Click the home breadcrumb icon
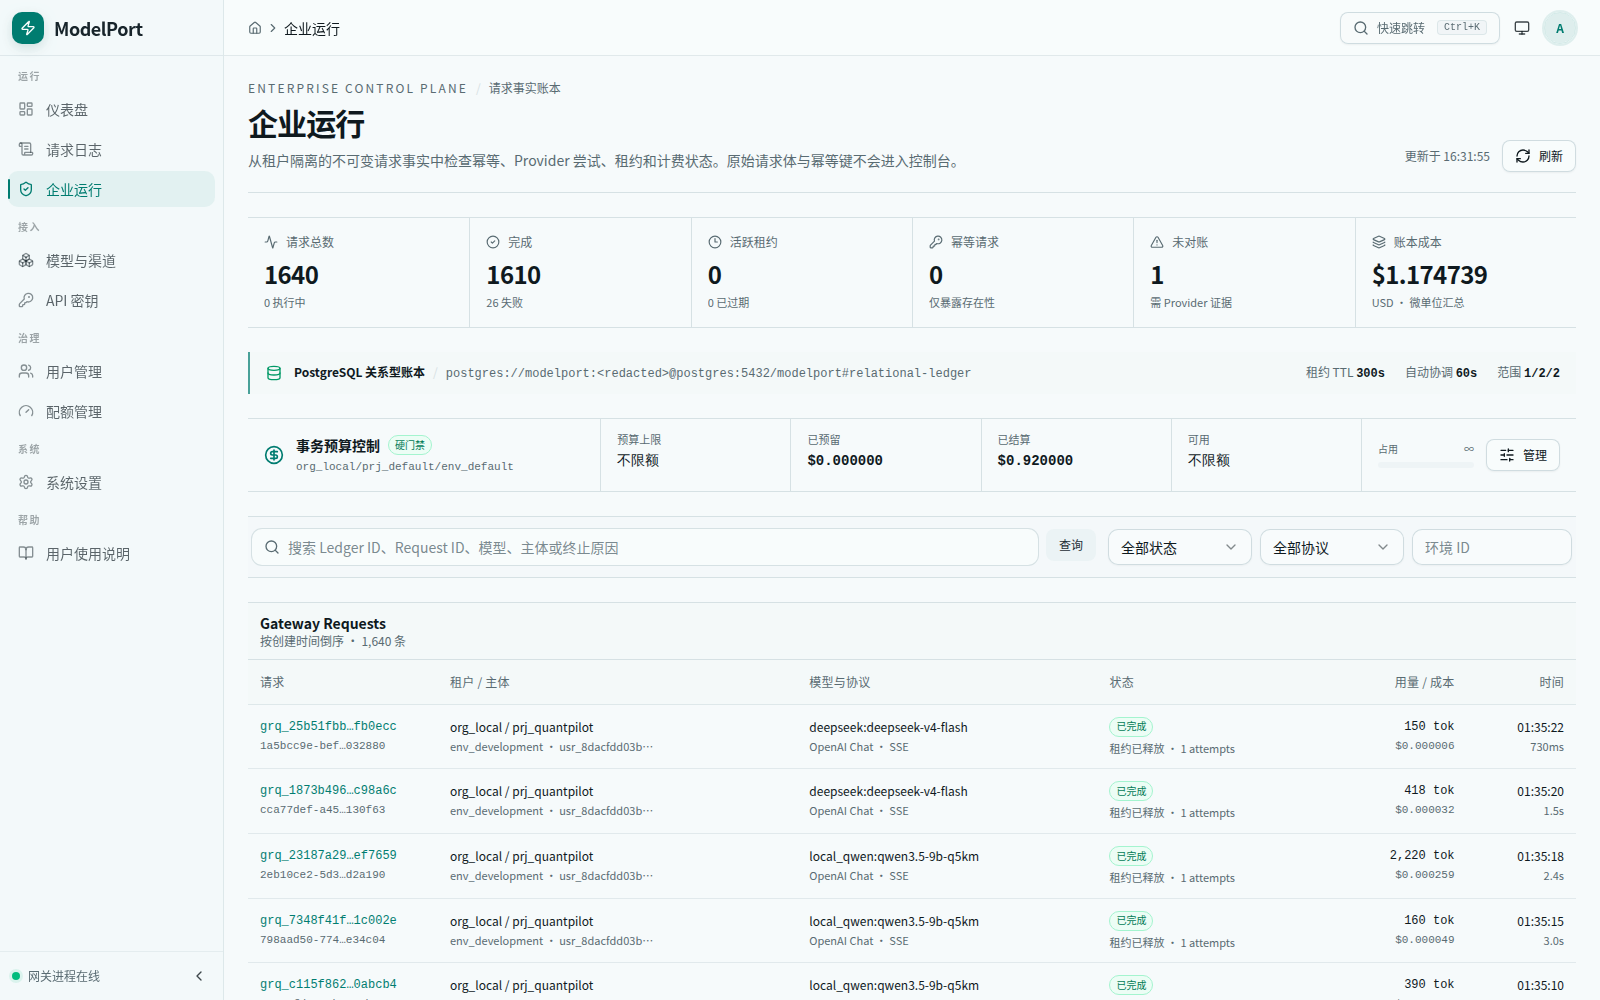This screenshot has height=1000, width=1600. pos(255,28)
